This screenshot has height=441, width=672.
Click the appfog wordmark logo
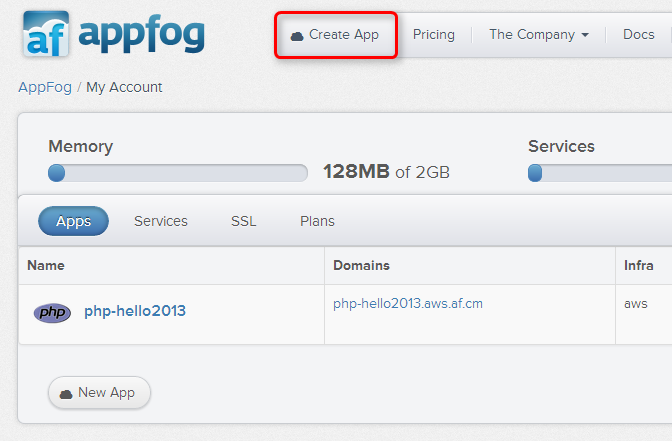(141, 34)
